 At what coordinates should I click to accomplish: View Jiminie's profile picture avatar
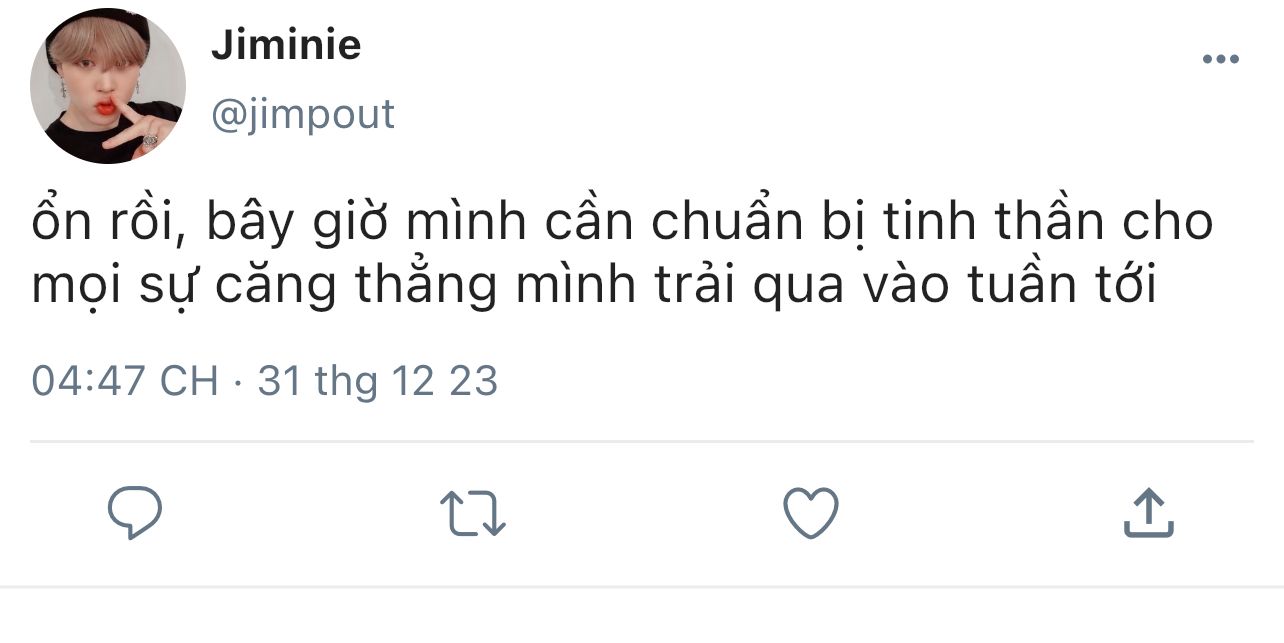108,86
